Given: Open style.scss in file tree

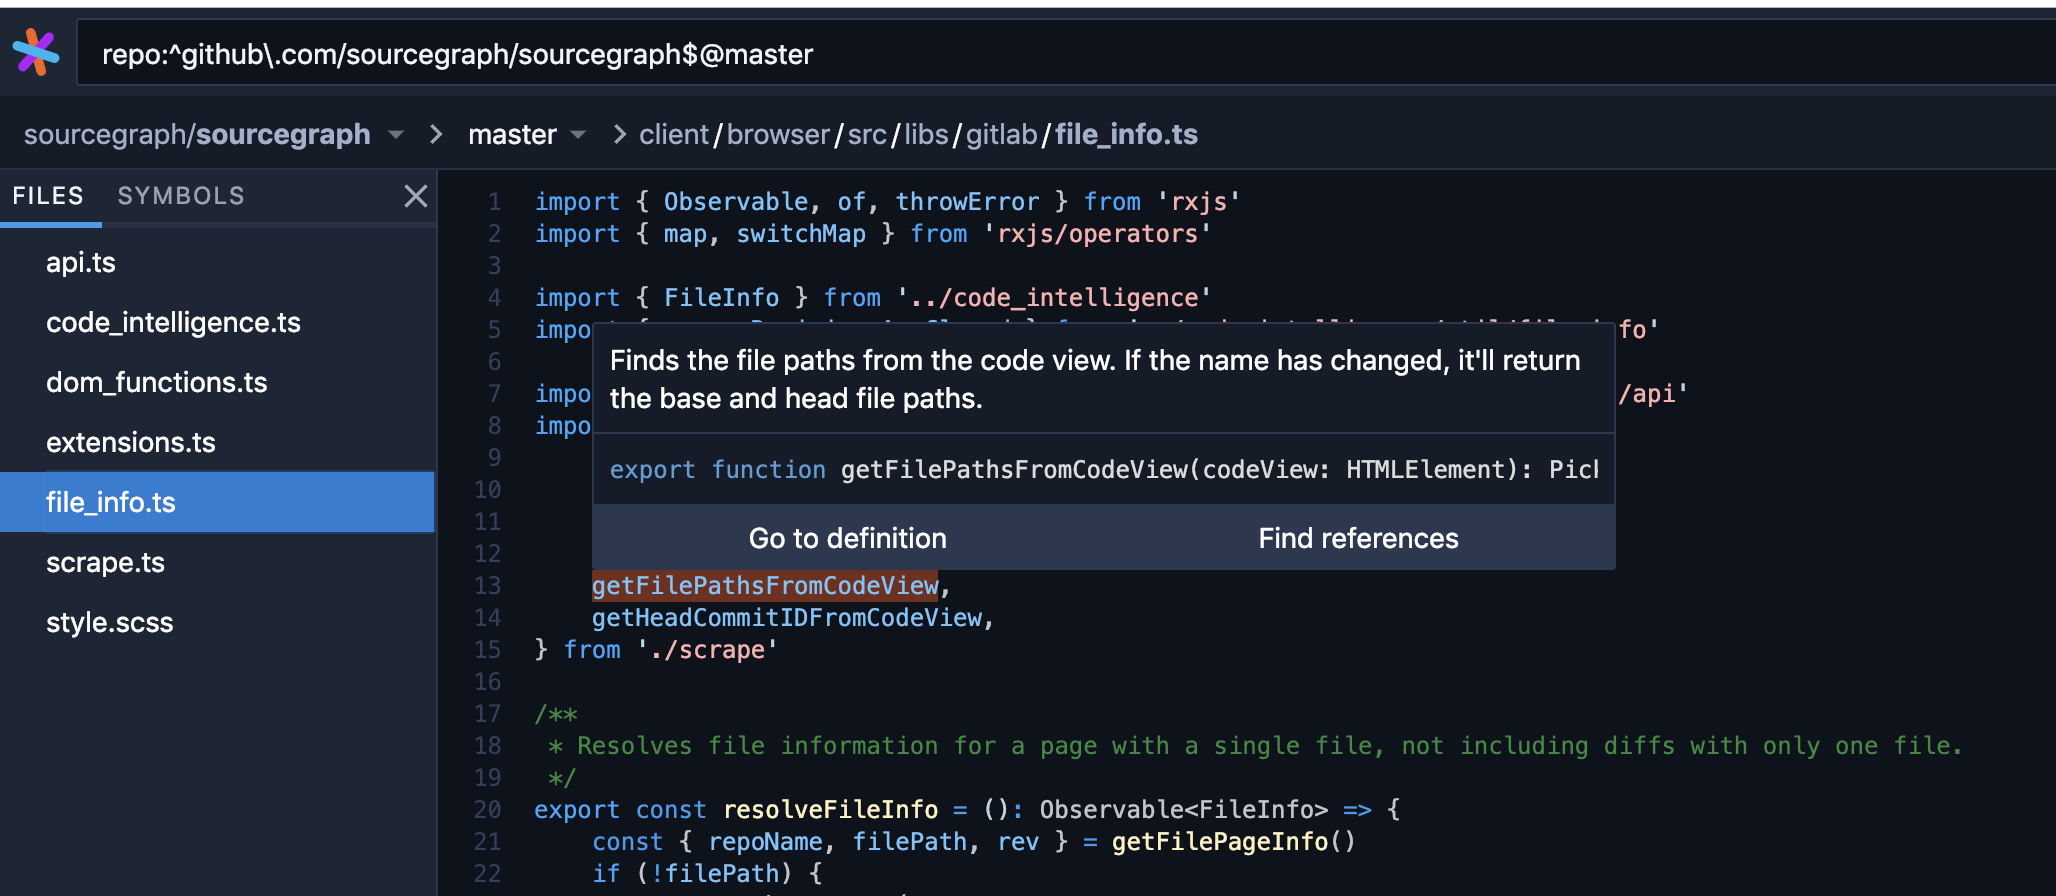Looking at the screenshot, I should pos(218,623).
